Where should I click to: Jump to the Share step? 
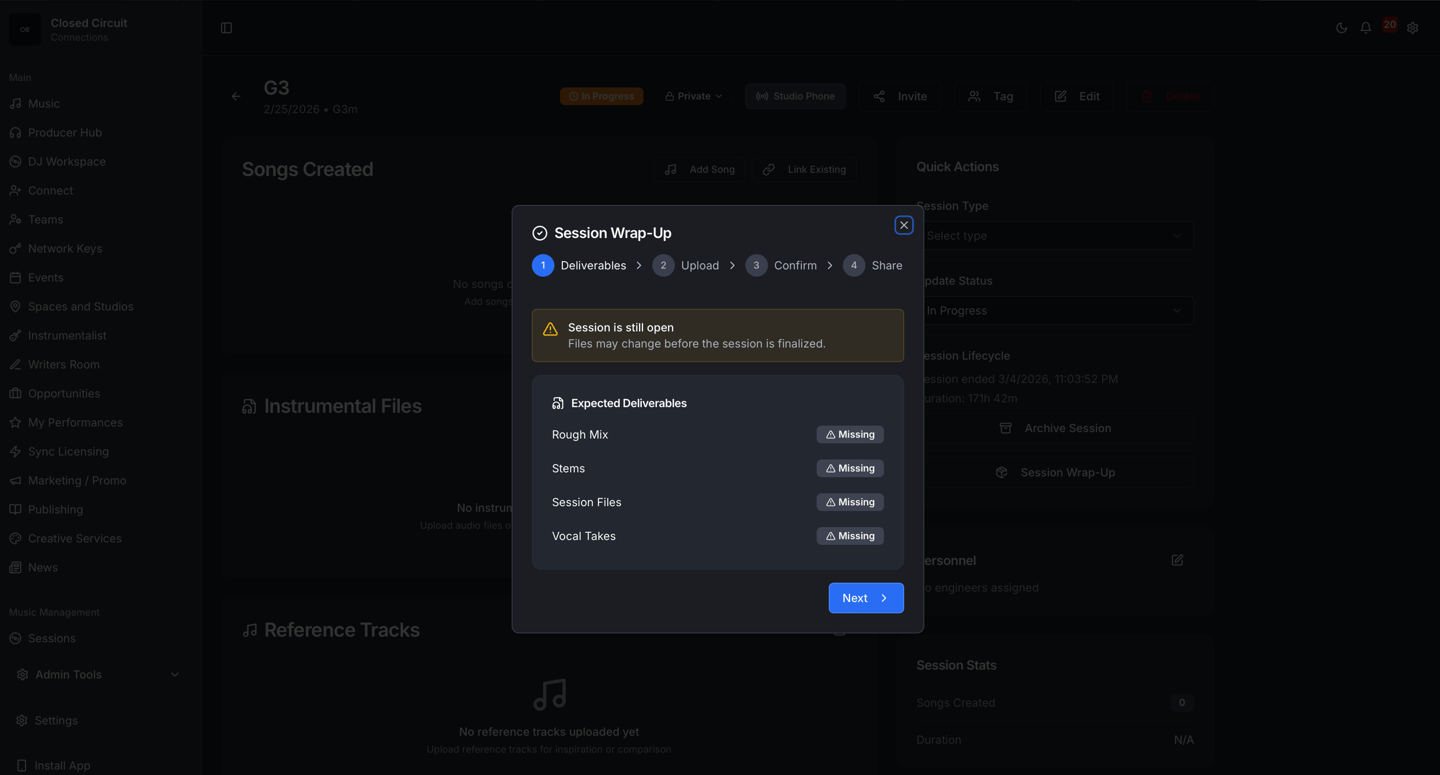[x=873, y=265]
